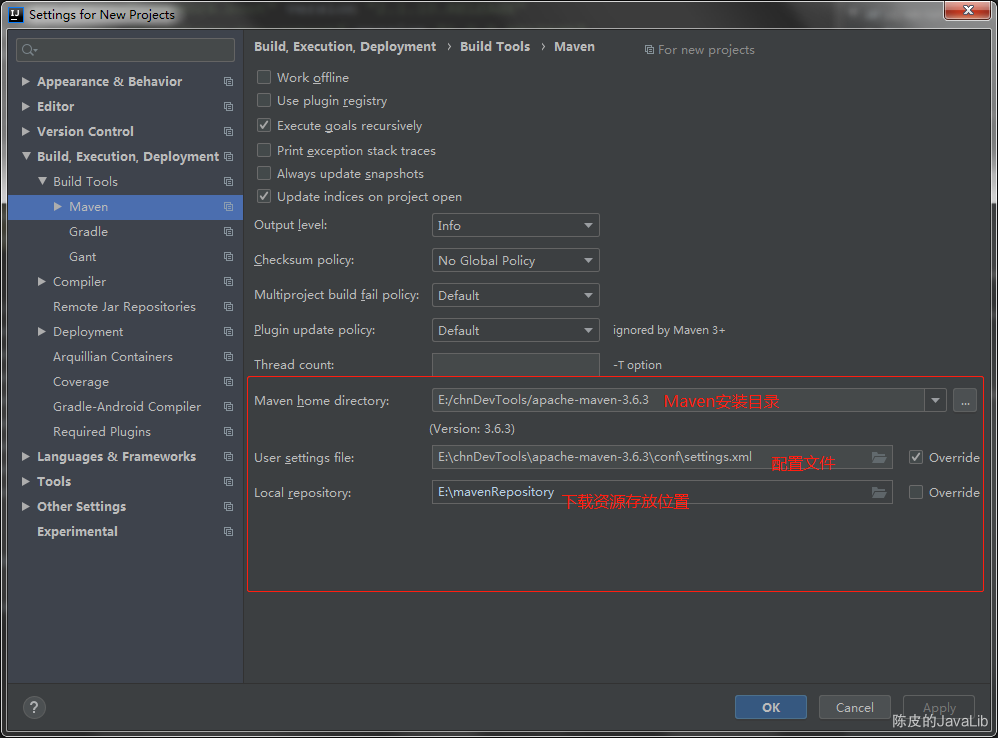Click the project-level icon beside Editor
Image resolution: width=998 pixels, height=738 pixels.
(228, 106)
